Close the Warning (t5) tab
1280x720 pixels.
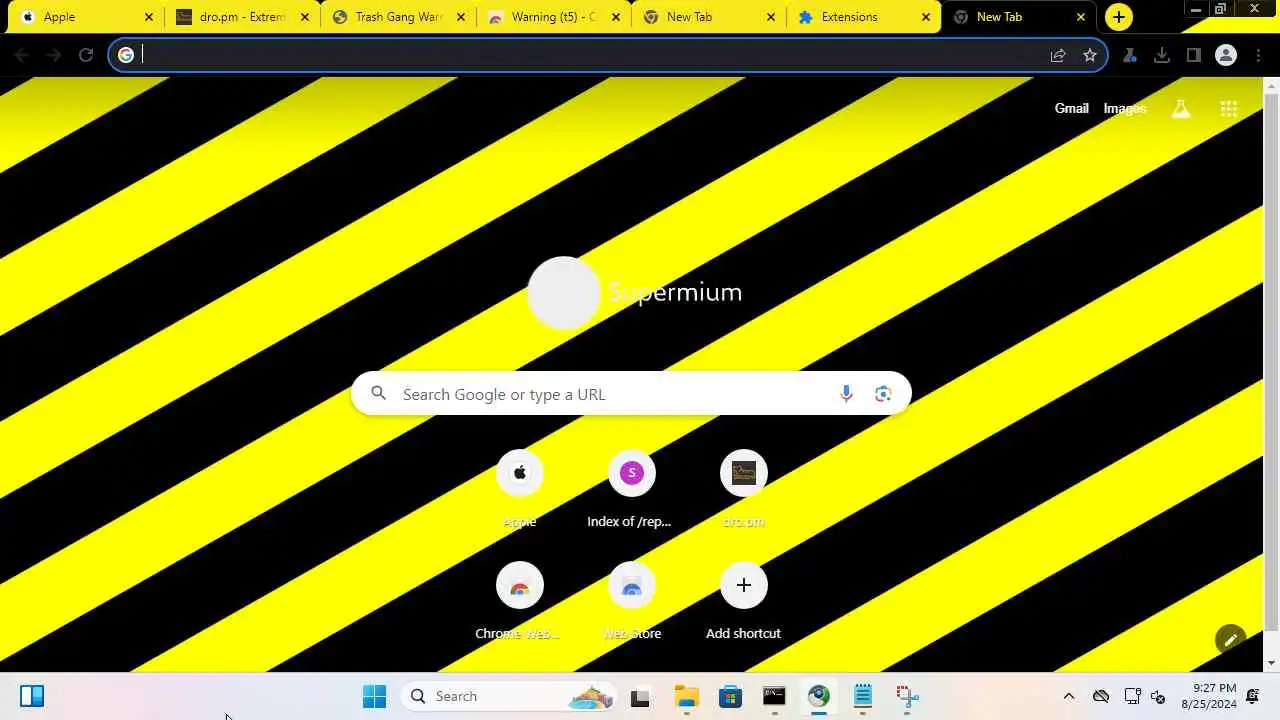point(616,17)
